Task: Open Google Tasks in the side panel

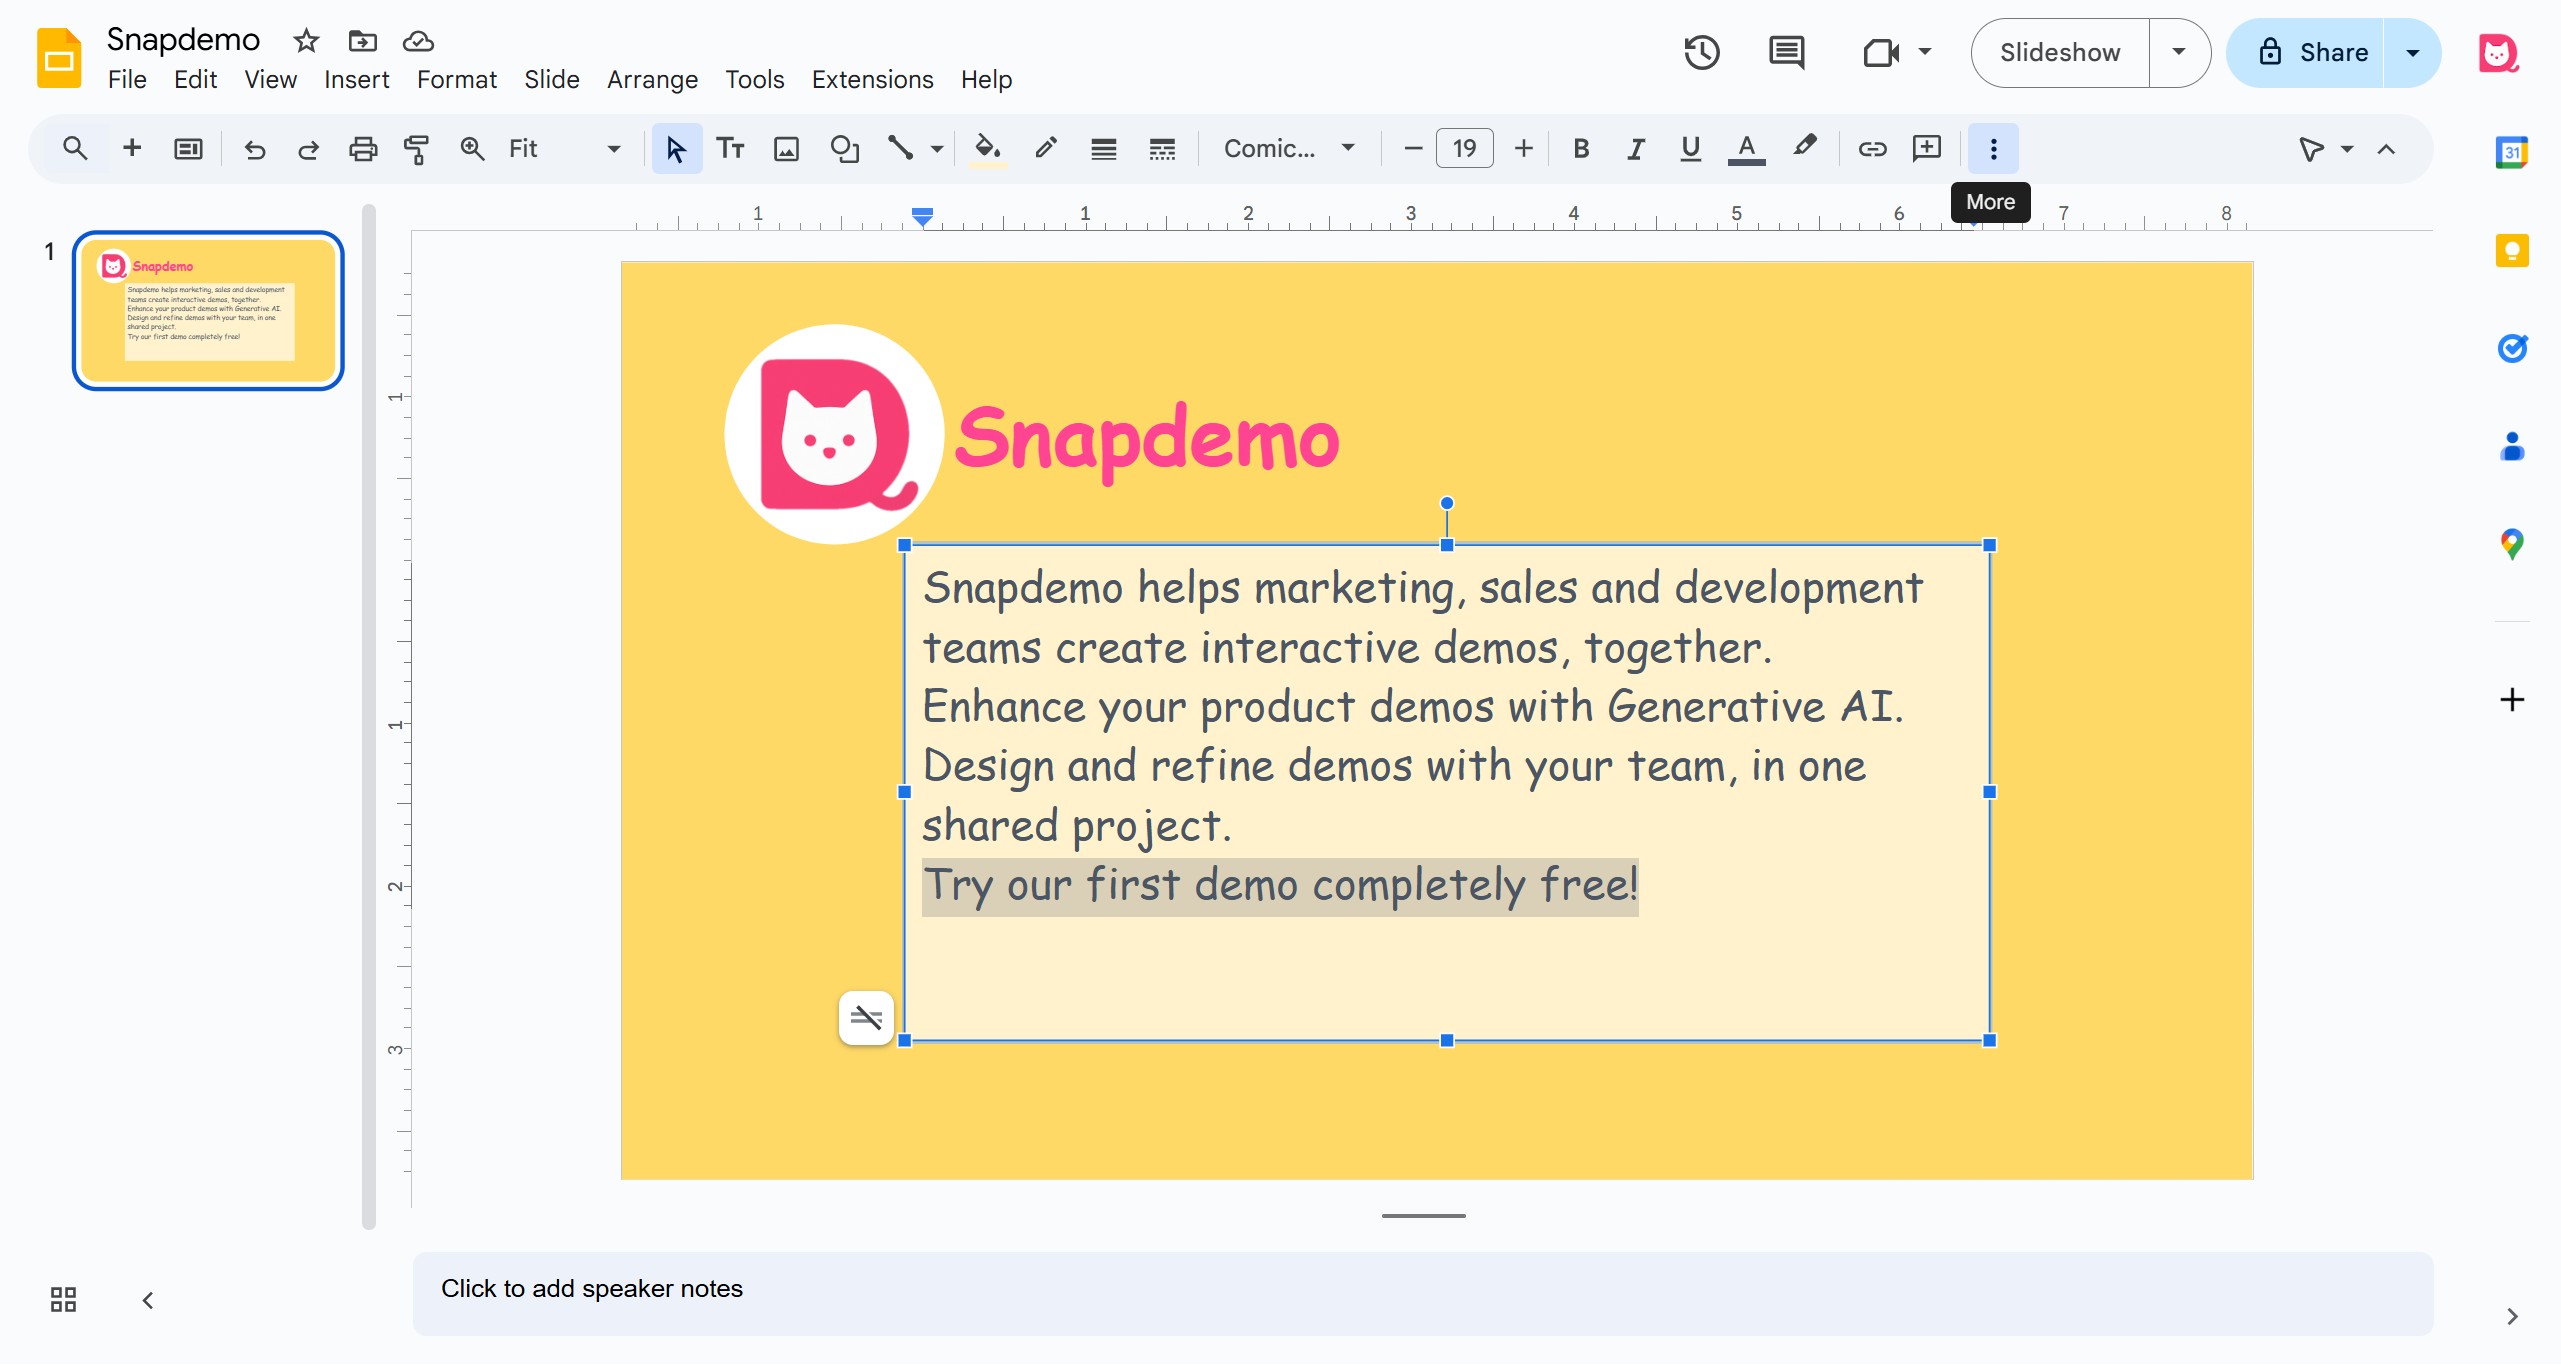Action: pyautogui.click(x=2512, y=348)
